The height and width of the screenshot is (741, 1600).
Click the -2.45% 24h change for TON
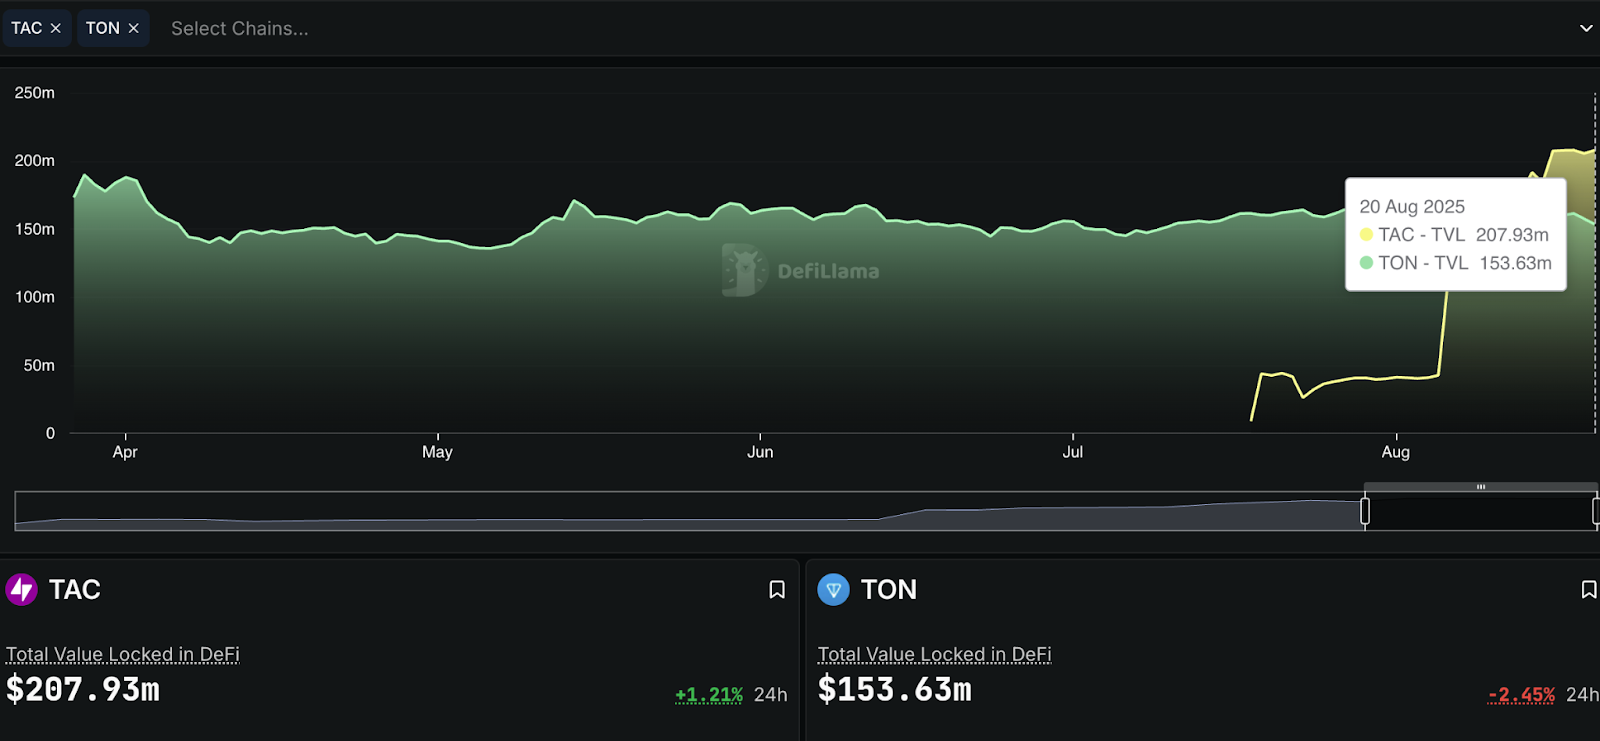point(1521,694)
